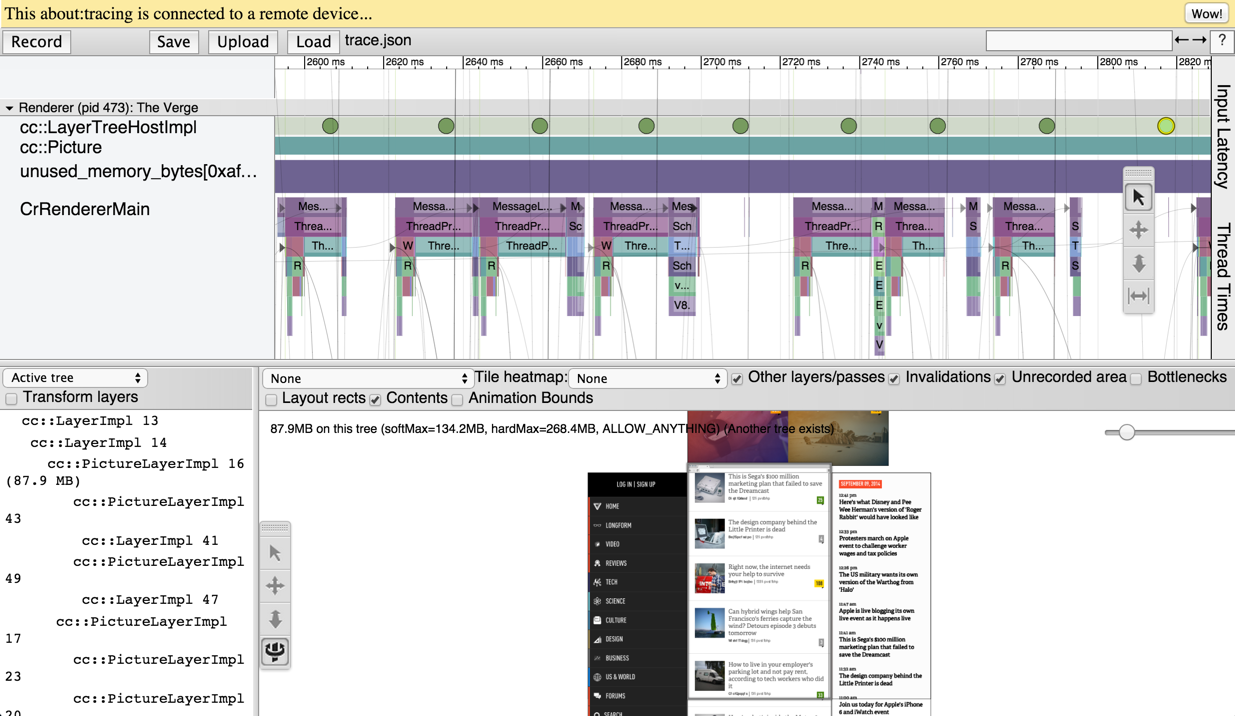Choose the layer viewer zoom tool
Screen dimensions: 1235x716
pyautogui.click(x=275, y=619)
